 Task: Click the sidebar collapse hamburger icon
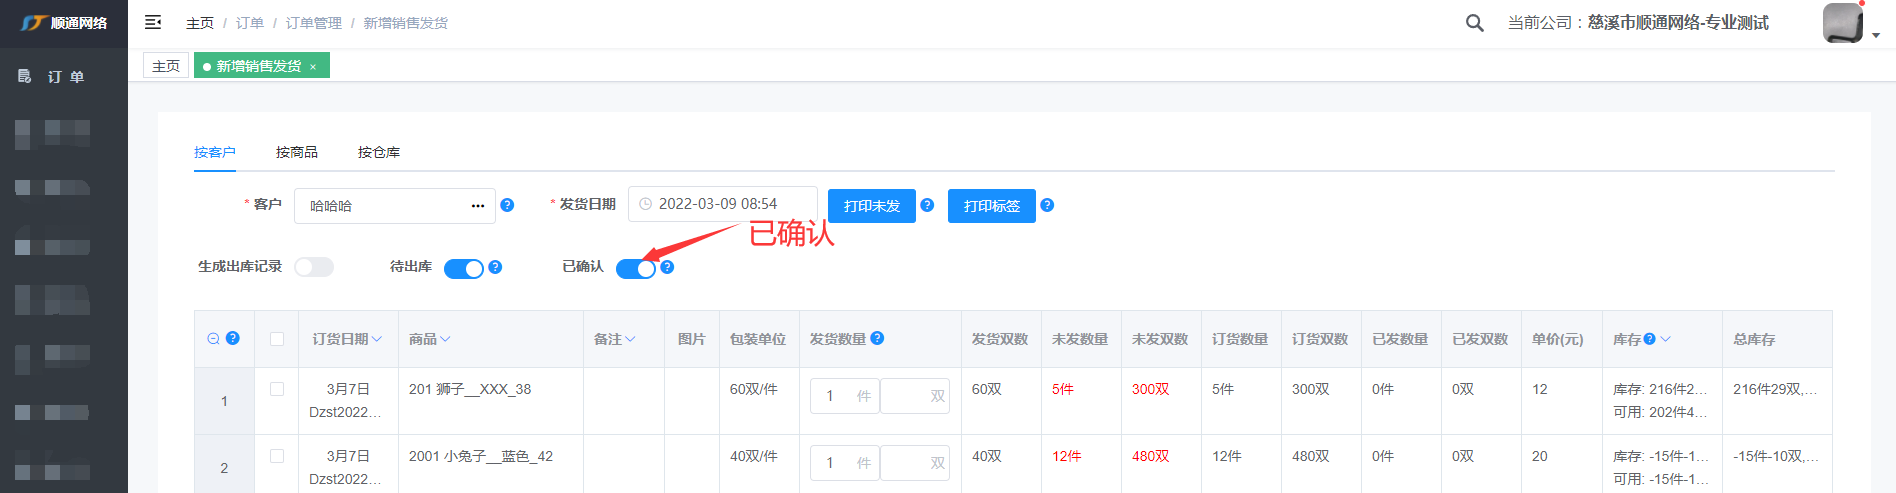pyautogui.click(x=153, y=22)
